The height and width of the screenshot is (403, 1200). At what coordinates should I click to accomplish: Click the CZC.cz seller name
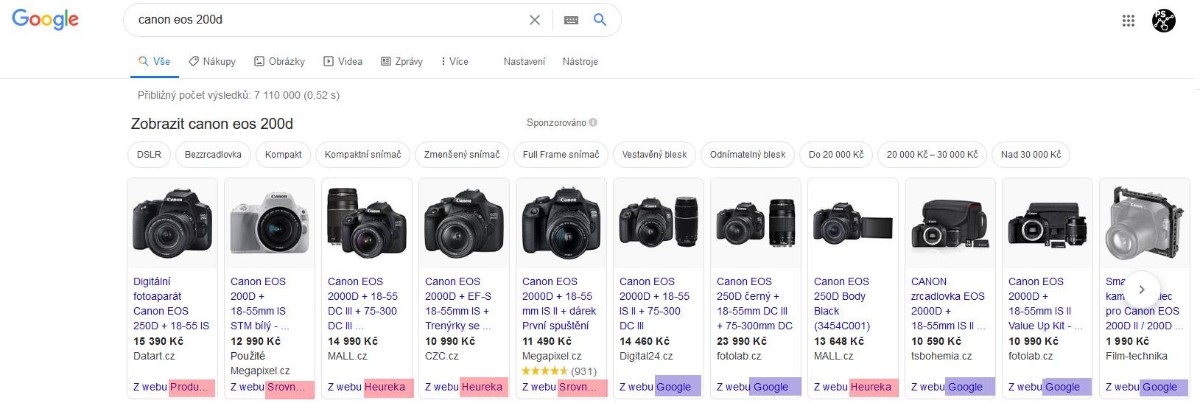coord(441,356)
